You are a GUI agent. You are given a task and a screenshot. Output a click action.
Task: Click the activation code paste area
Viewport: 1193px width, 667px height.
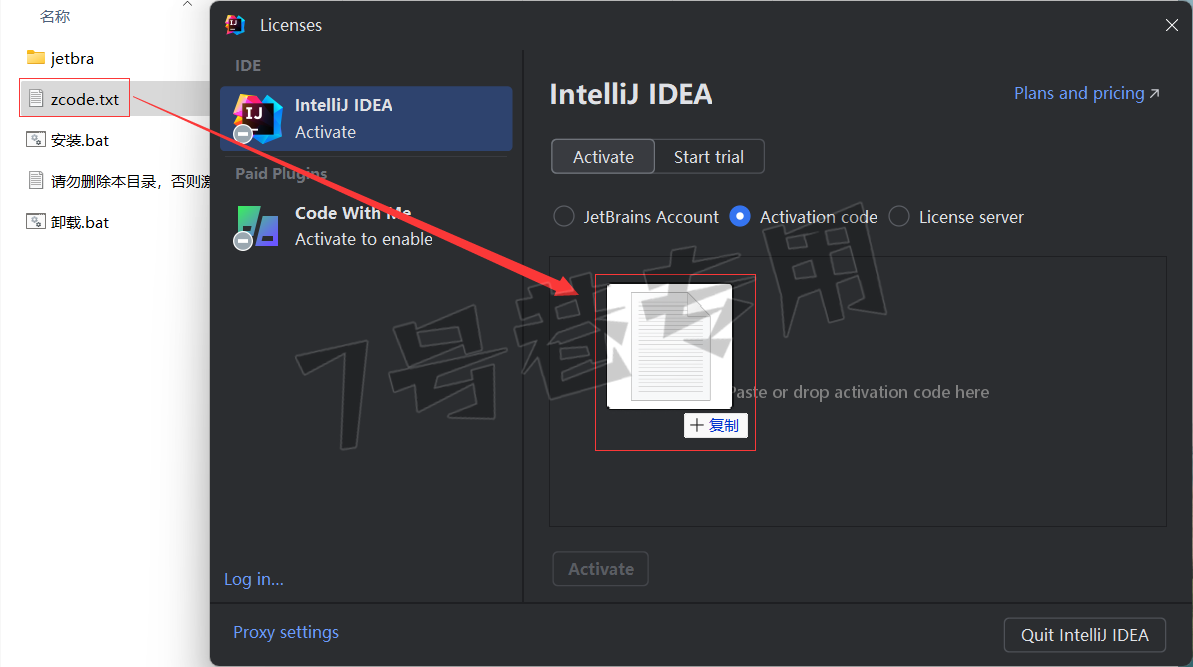(x=857, y=392)
